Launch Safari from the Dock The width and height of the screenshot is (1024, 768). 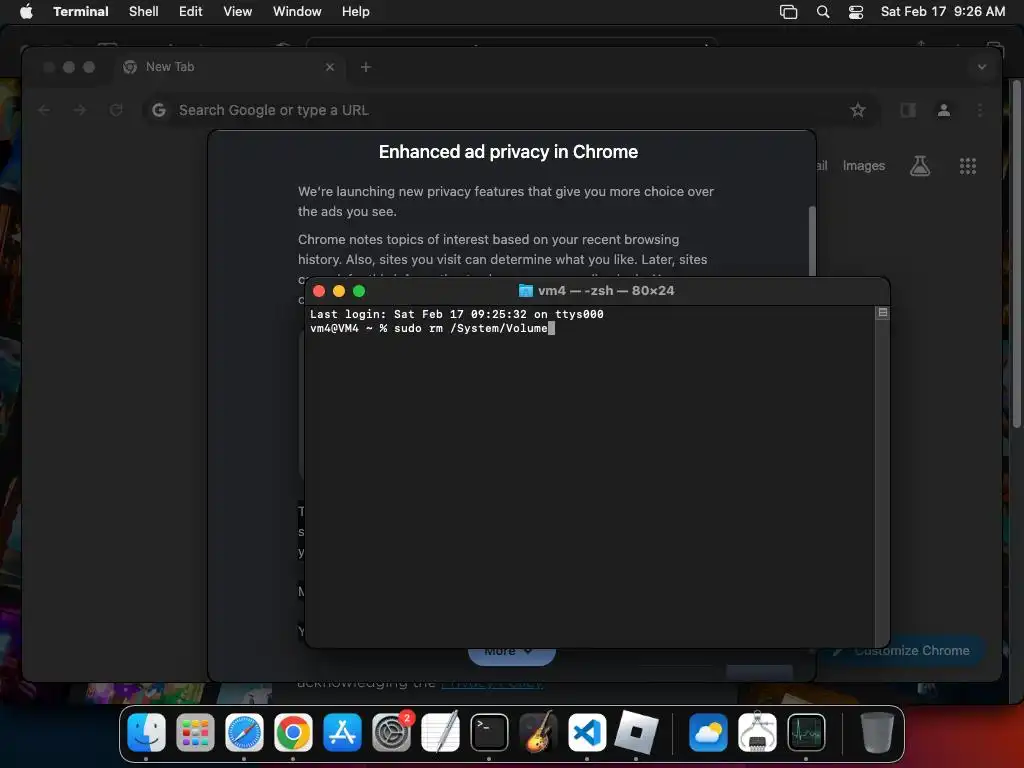pos(244,732)
